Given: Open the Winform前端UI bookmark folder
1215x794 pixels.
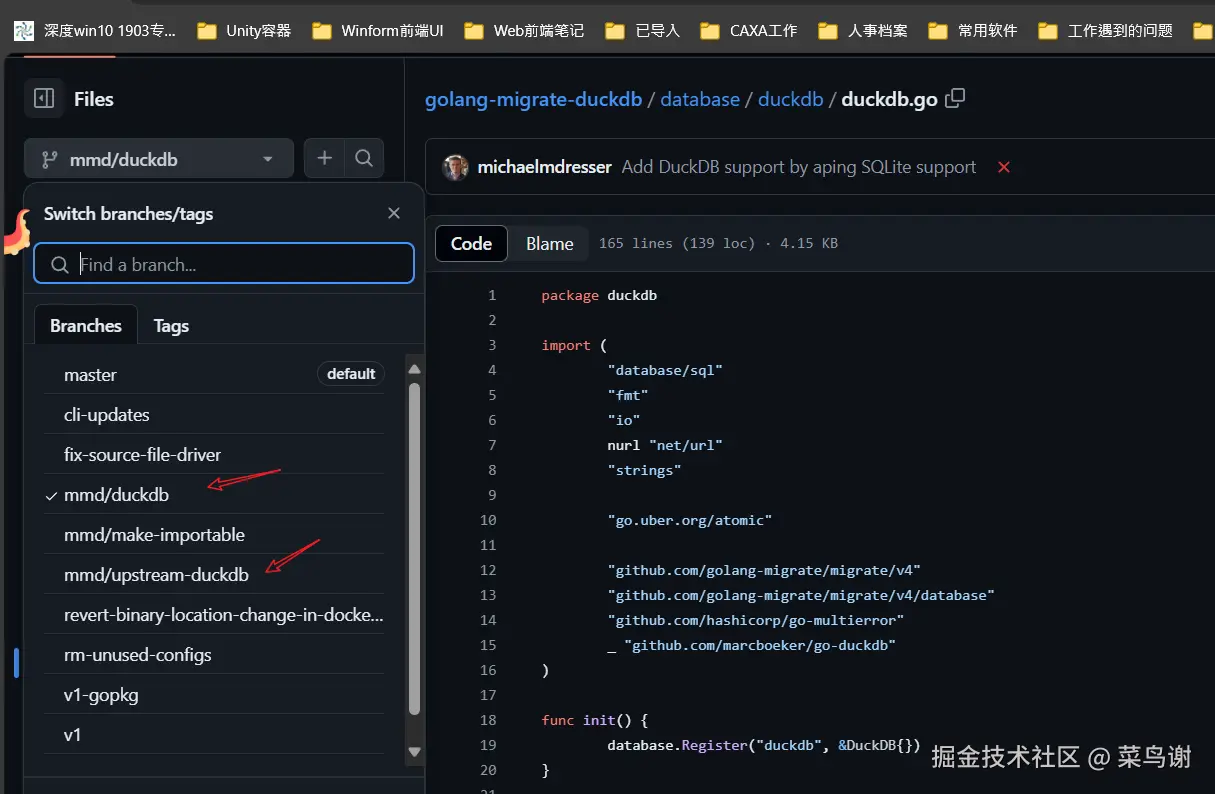Looking at the screenshot, I should point(378,31).
